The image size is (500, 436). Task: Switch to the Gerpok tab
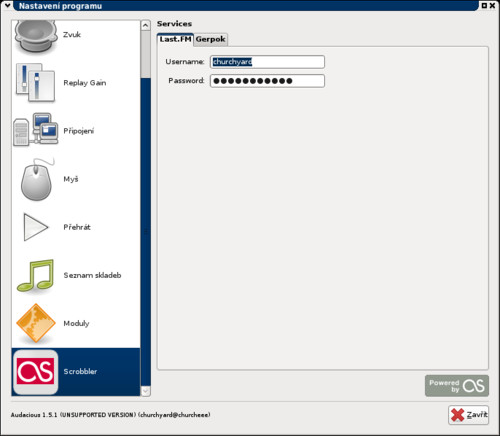click(x=210, y=39)
